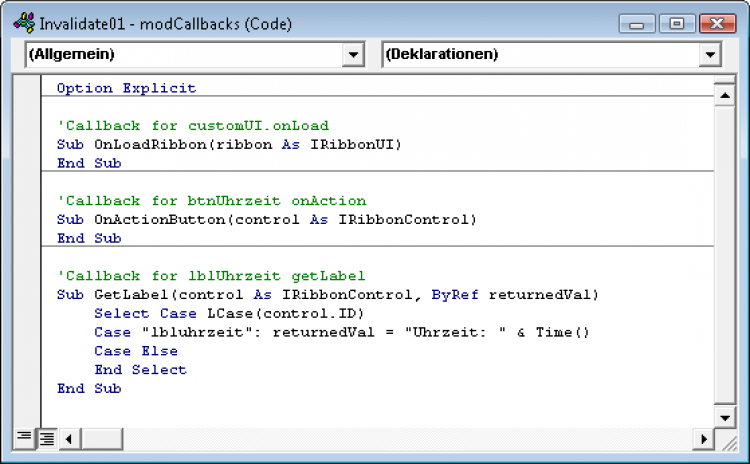Viewport: 750px width, 464px height.
Task: Place cursor in Option Explicit line
Action: (x=126, y=88)
